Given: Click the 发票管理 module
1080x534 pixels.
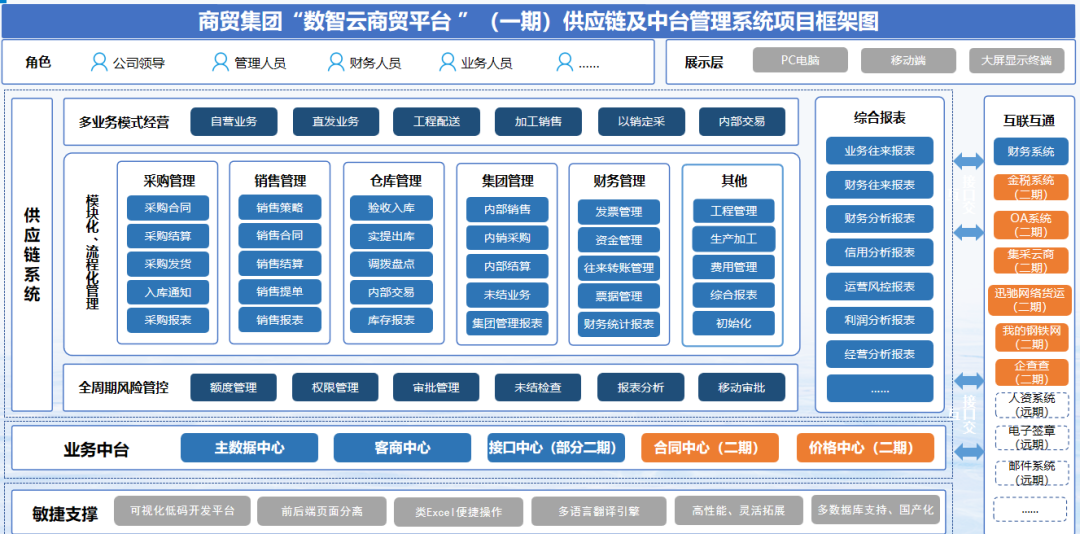Looking at the screenshot, I should click(619, 212).
